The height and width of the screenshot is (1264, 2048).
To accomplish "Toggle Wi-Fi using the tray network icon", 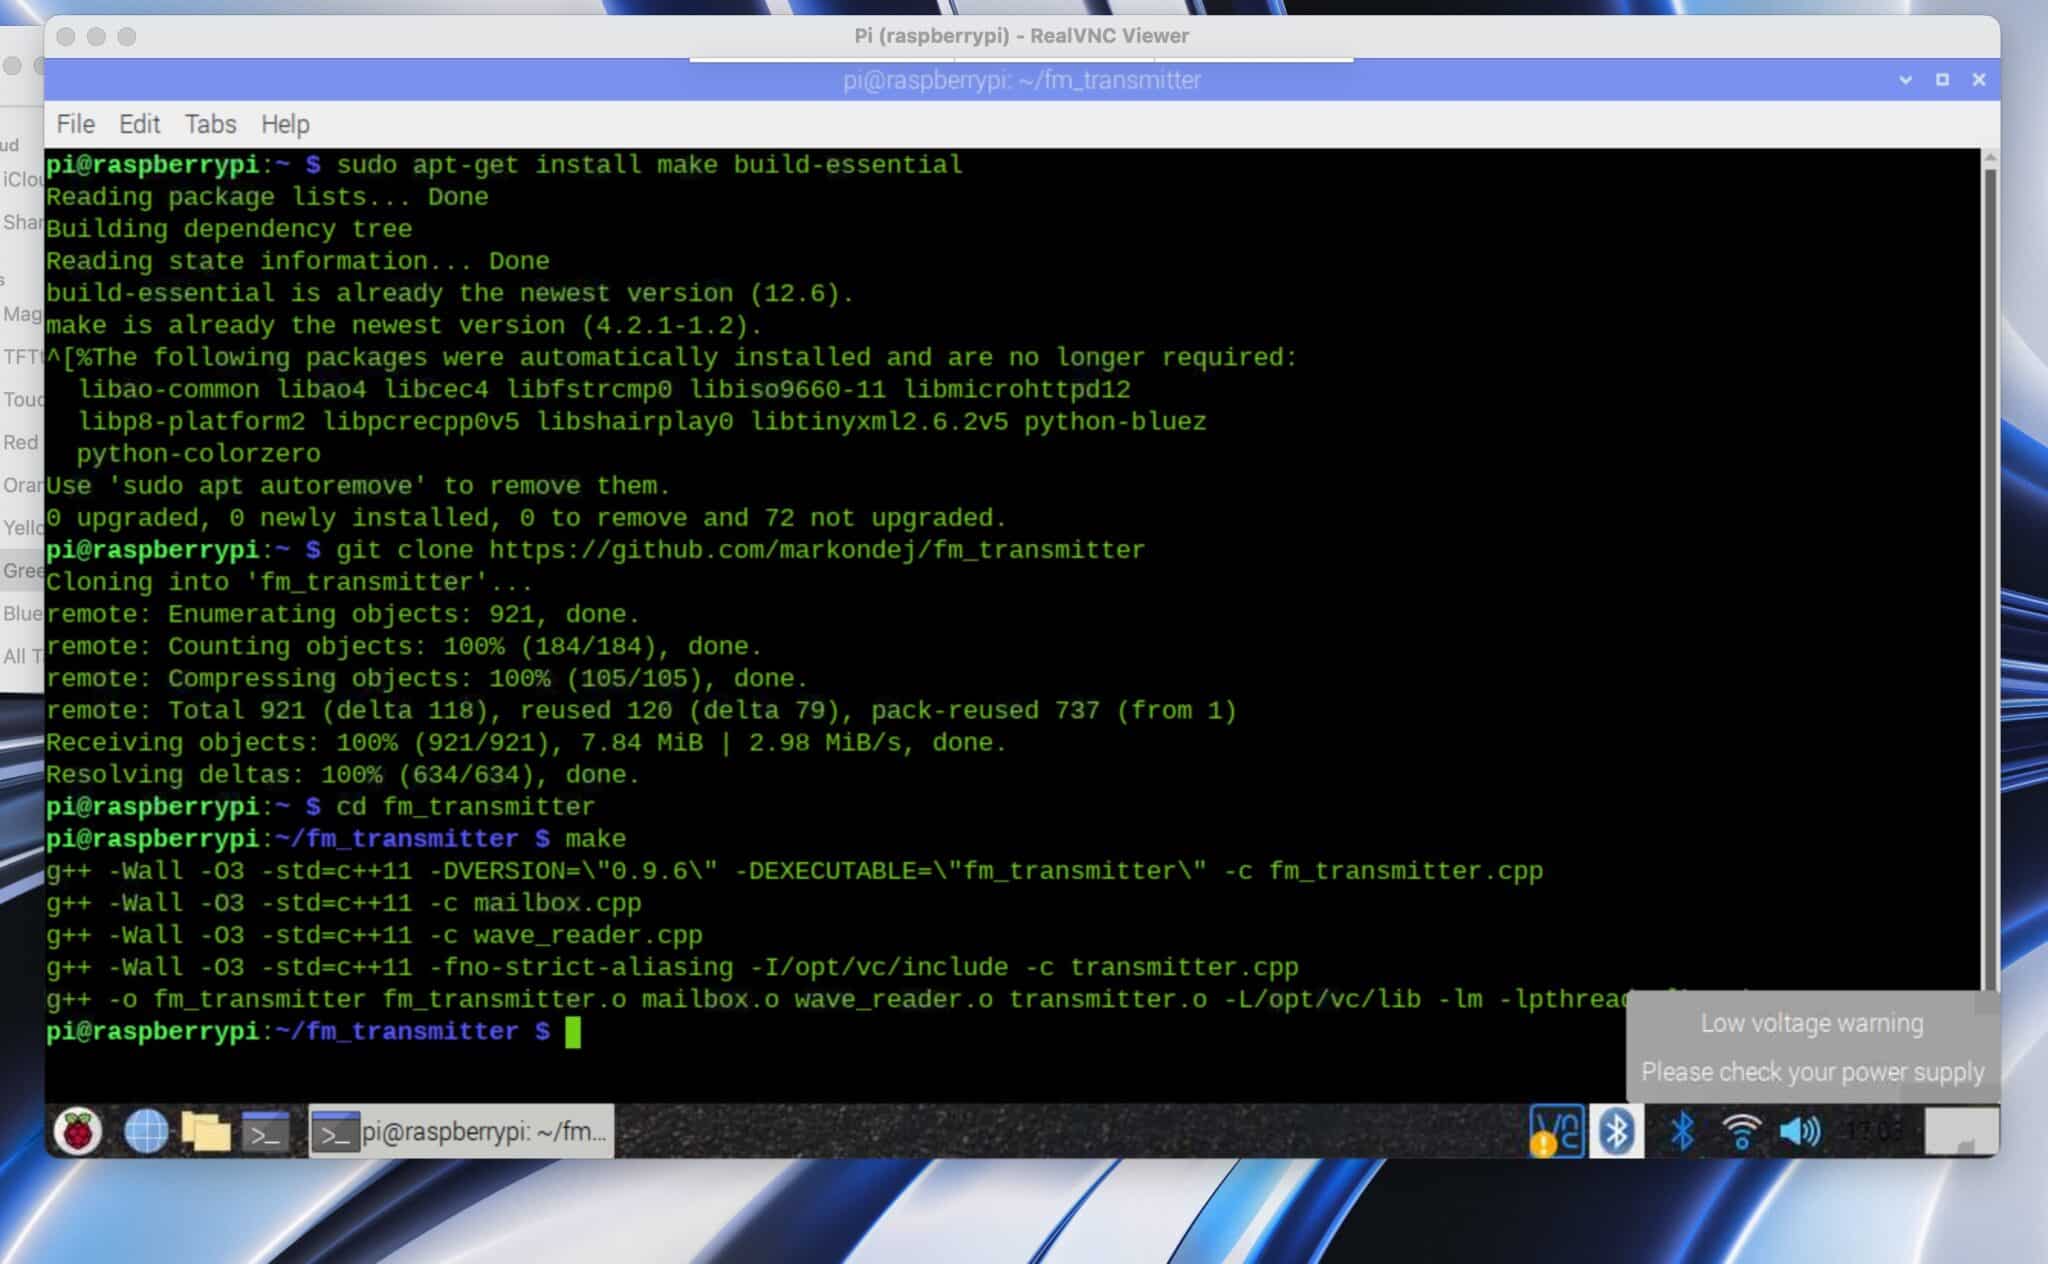I will [x=1742, y=1131].
